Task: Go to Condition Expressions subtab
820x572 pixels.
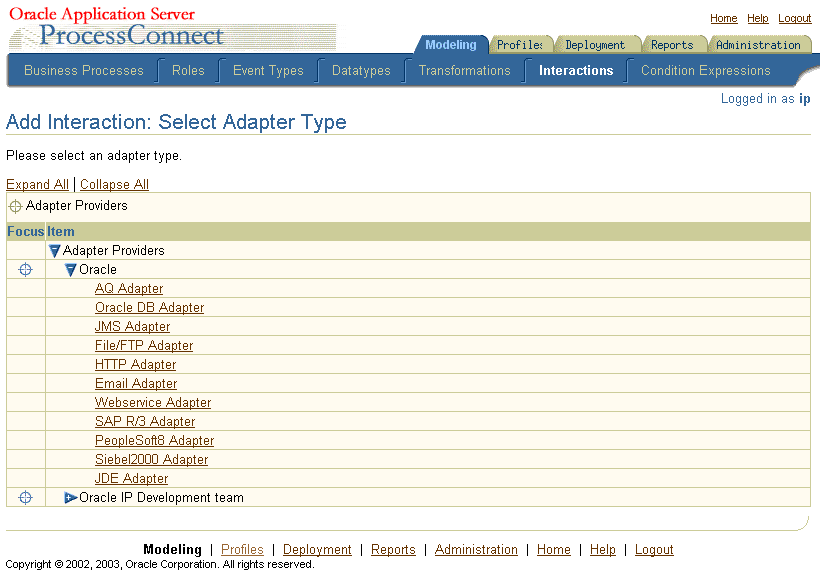Action: coord(706,71)
